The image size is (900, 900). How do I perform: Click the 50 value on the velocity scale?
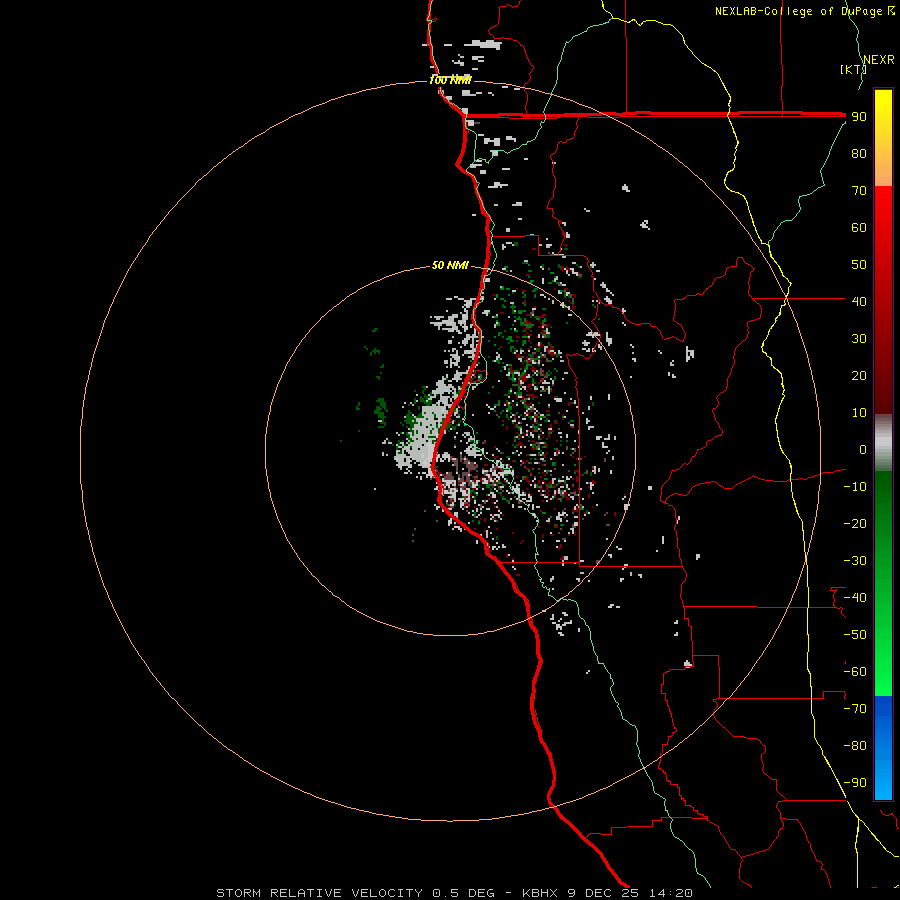pos(859,265)
